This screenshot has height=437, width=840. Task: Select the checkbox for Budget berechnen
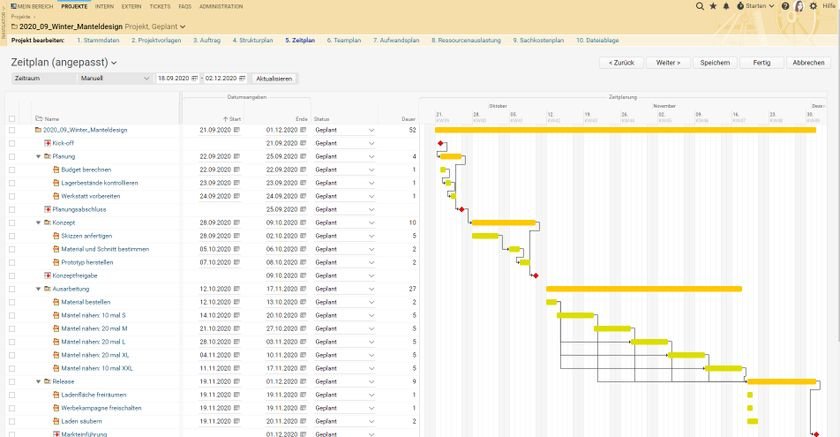(x=12, y=170)
